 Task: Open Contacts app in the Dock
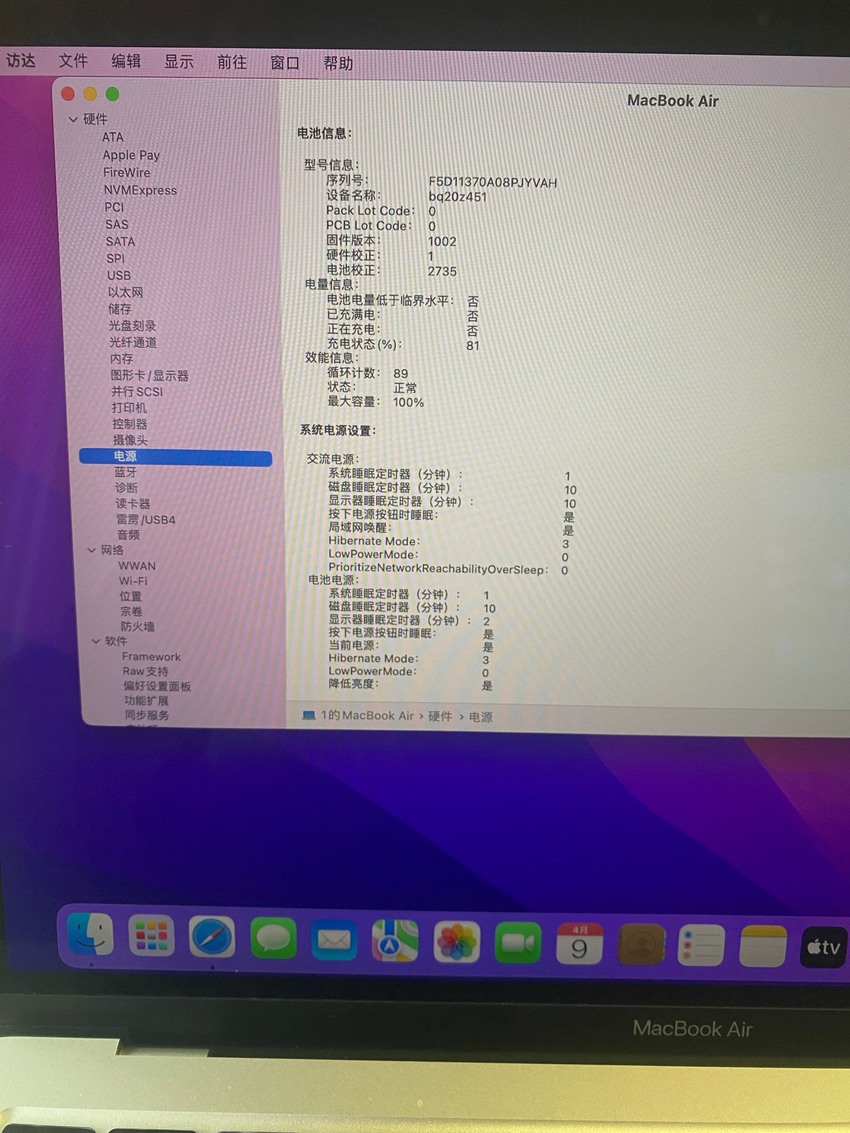641,944
